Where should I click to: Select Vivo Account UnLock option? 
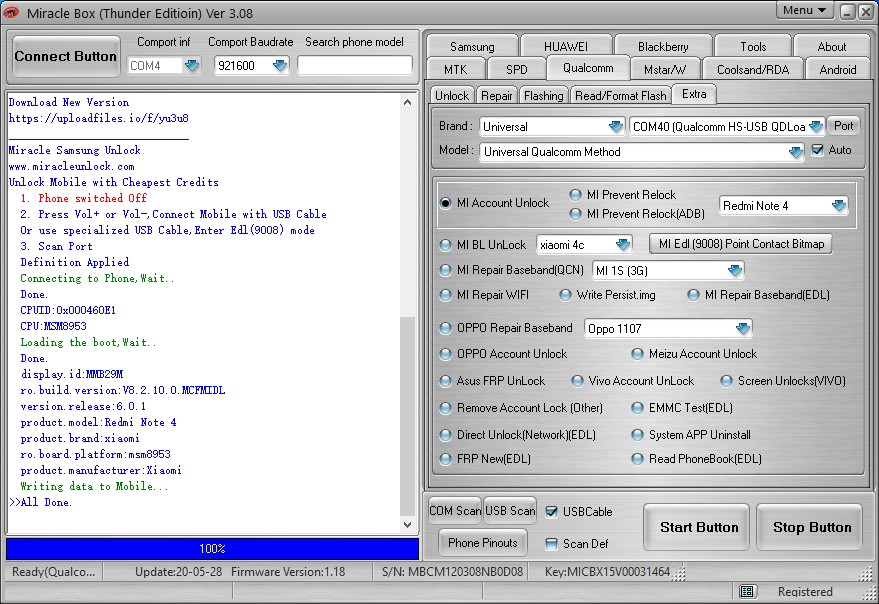[x=577, y=381]
